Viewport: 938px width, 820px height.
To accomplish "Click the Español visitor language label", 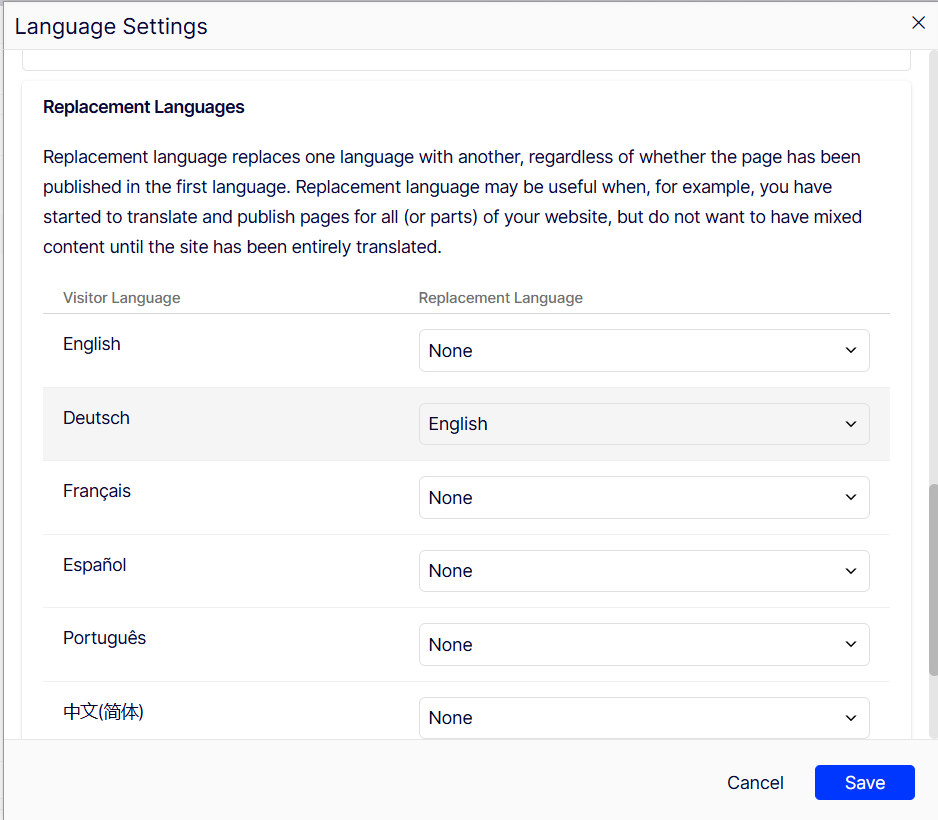I will pyautogui.click(x=94, y=565).
